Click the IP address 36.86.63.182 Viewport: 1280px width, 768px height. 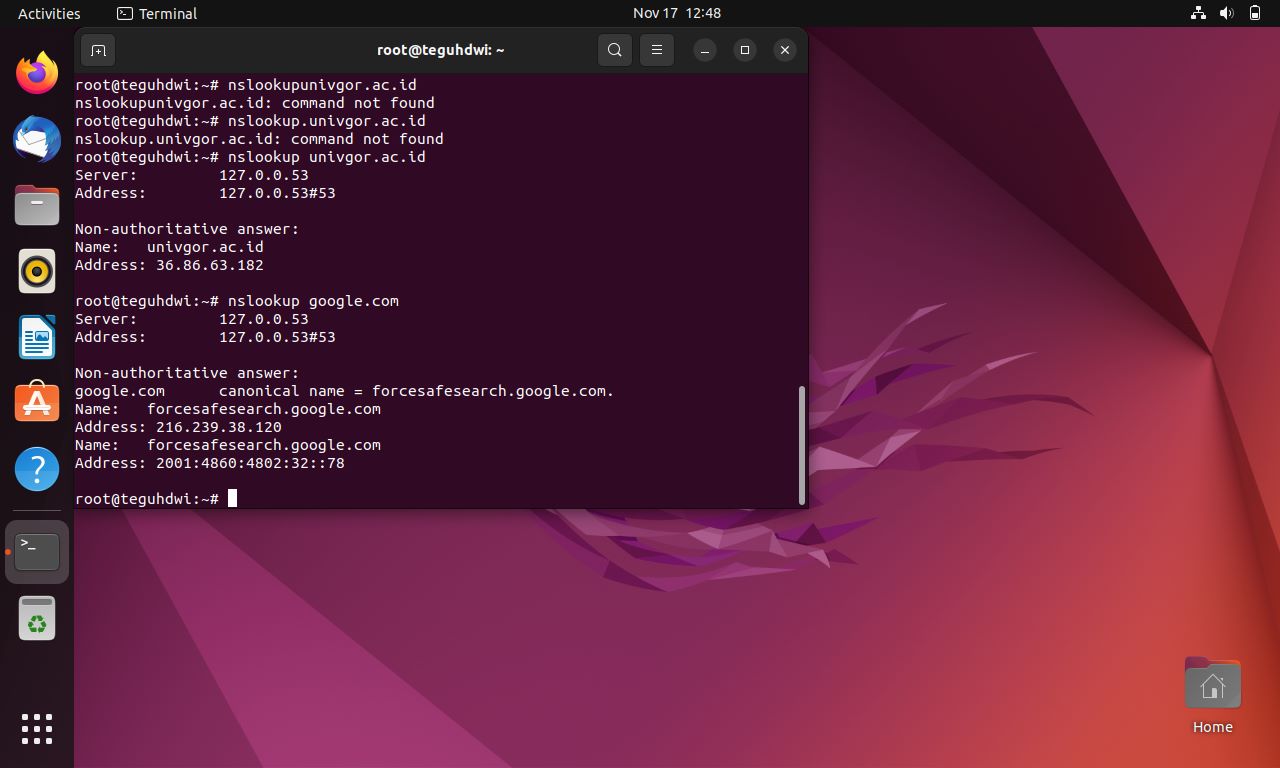pos(210,265)
